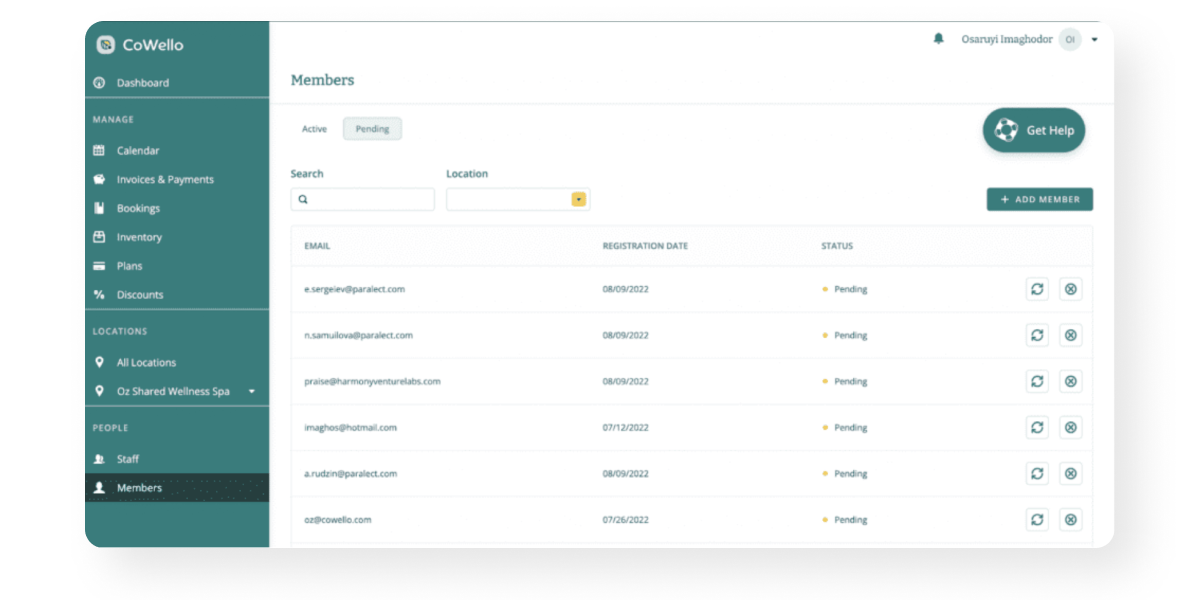
Task: Cancel pending invite for oz@cowello.com
Action: (x=1070, y=519)
